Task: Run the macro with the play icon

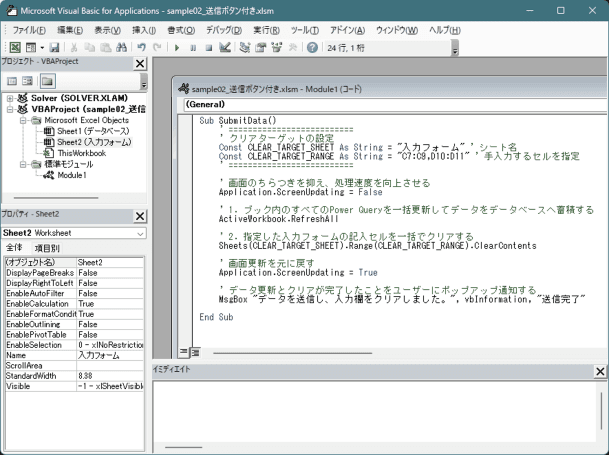Action: click(177, 48)
